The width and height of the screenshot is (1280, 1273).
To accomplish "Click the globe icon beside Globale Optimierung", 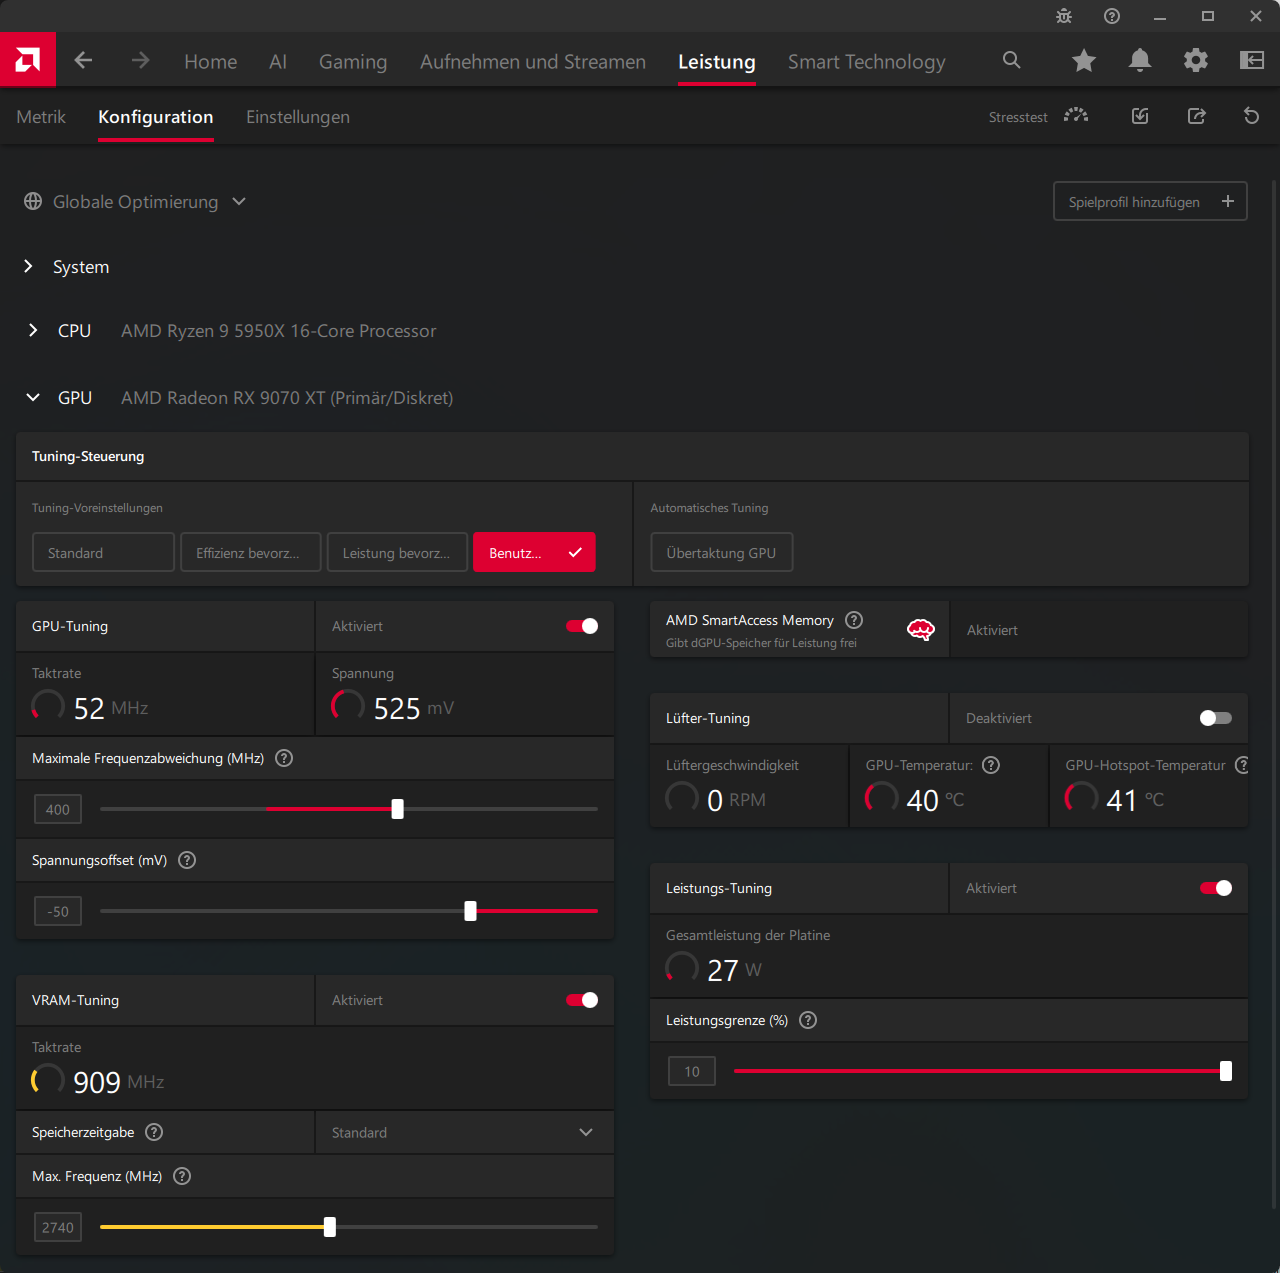I will tap(33, 201).
